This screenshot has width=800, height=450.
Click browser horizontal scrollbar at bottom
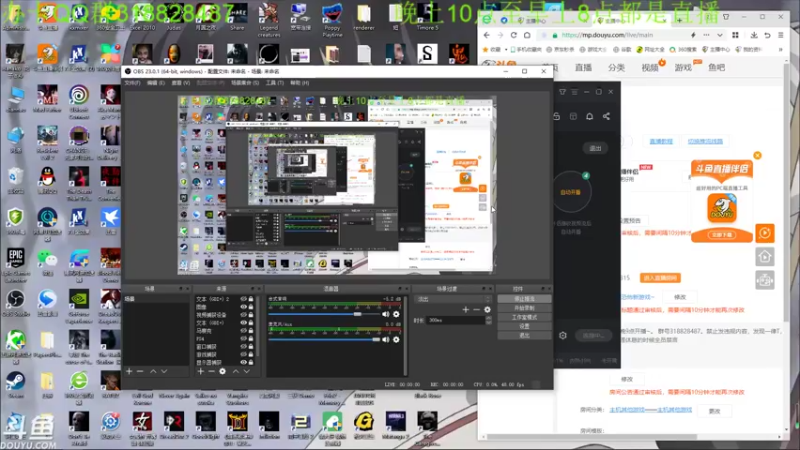tap(592, 437)
